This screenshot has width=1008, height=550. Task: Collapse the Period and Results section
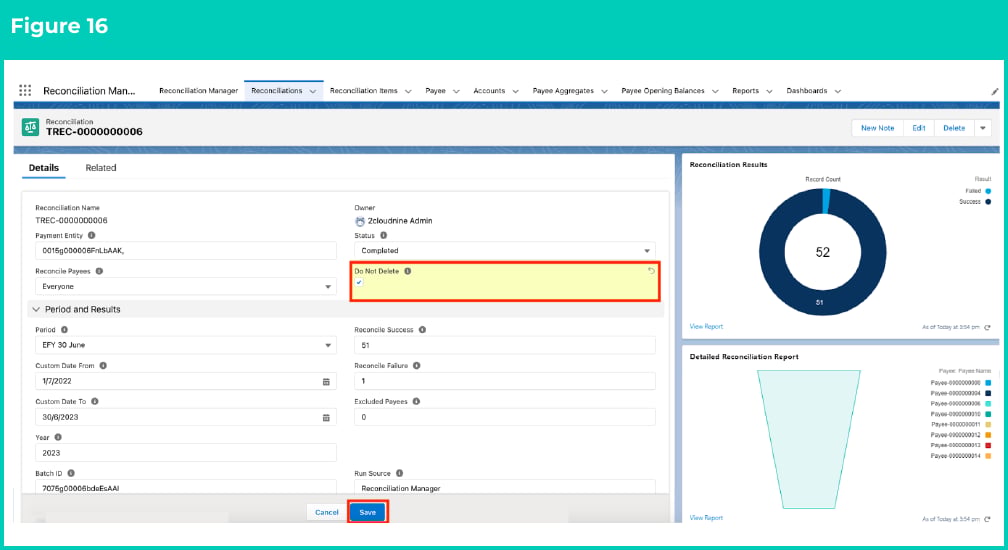tap(36, 310)
